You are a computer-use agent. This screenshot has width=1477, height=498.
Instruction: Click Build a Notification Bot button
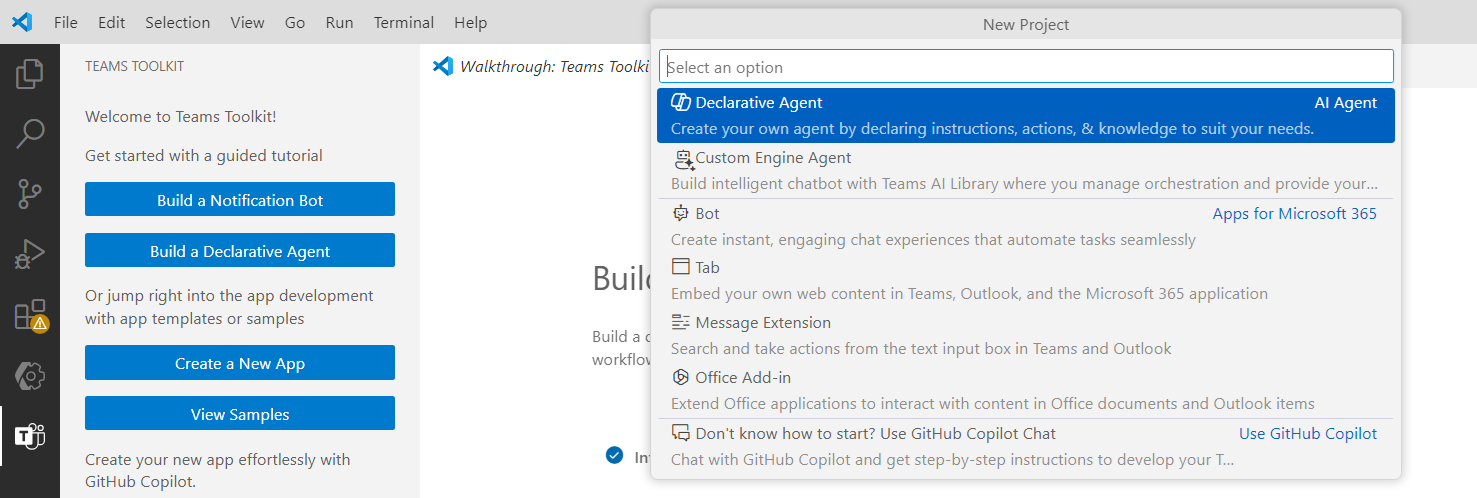240,200
